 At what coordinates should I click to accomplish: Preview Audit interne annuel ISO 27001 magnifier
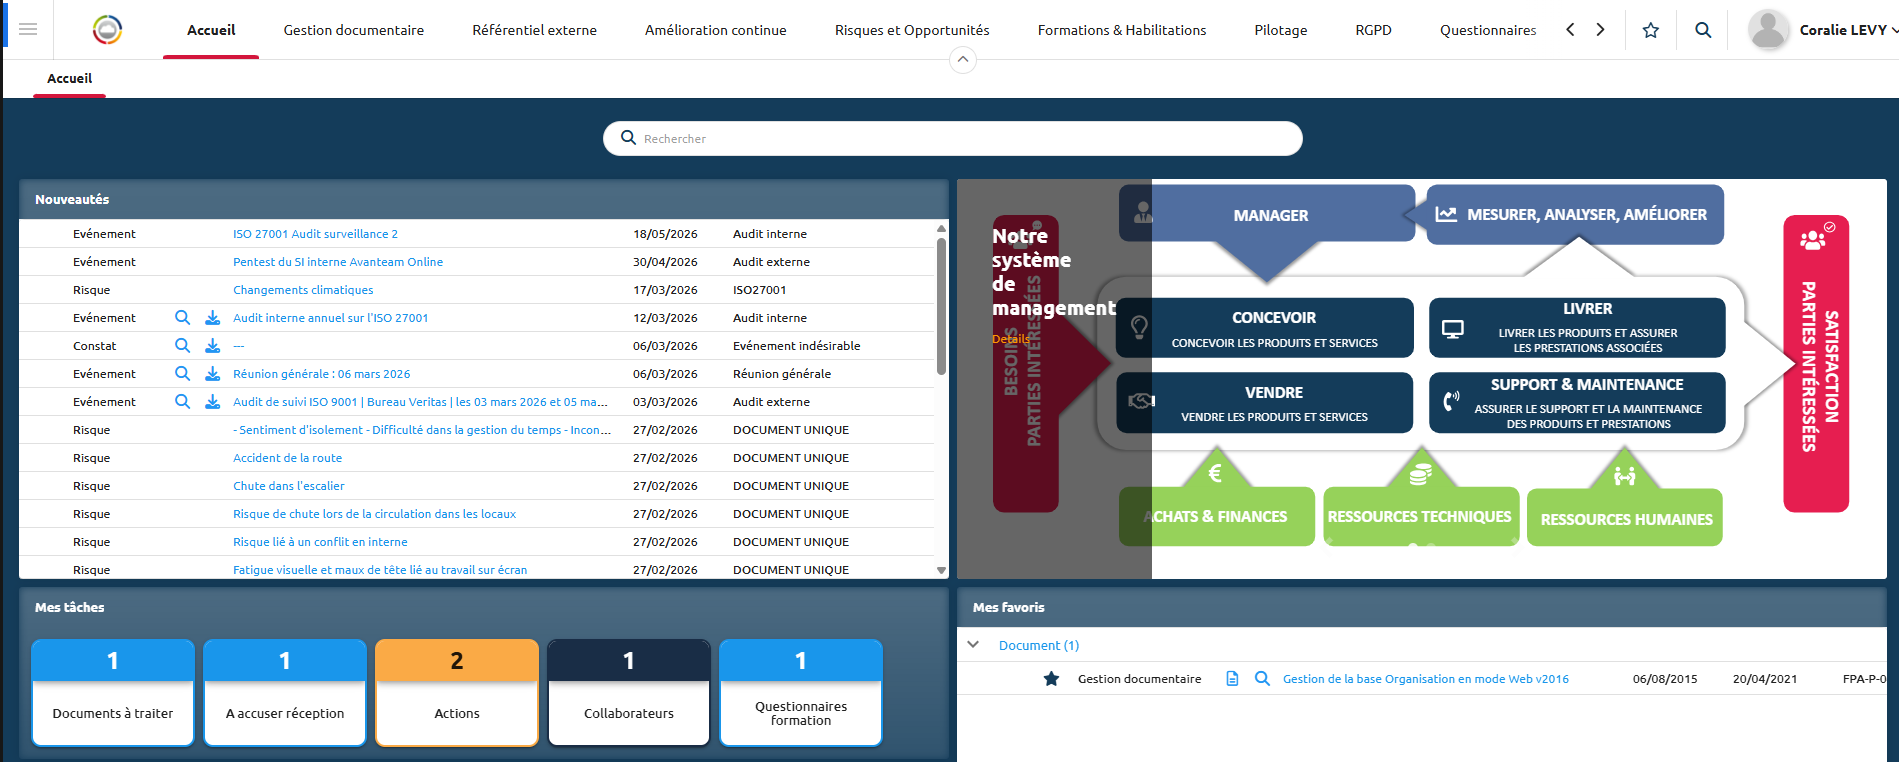tap(182, 317)
